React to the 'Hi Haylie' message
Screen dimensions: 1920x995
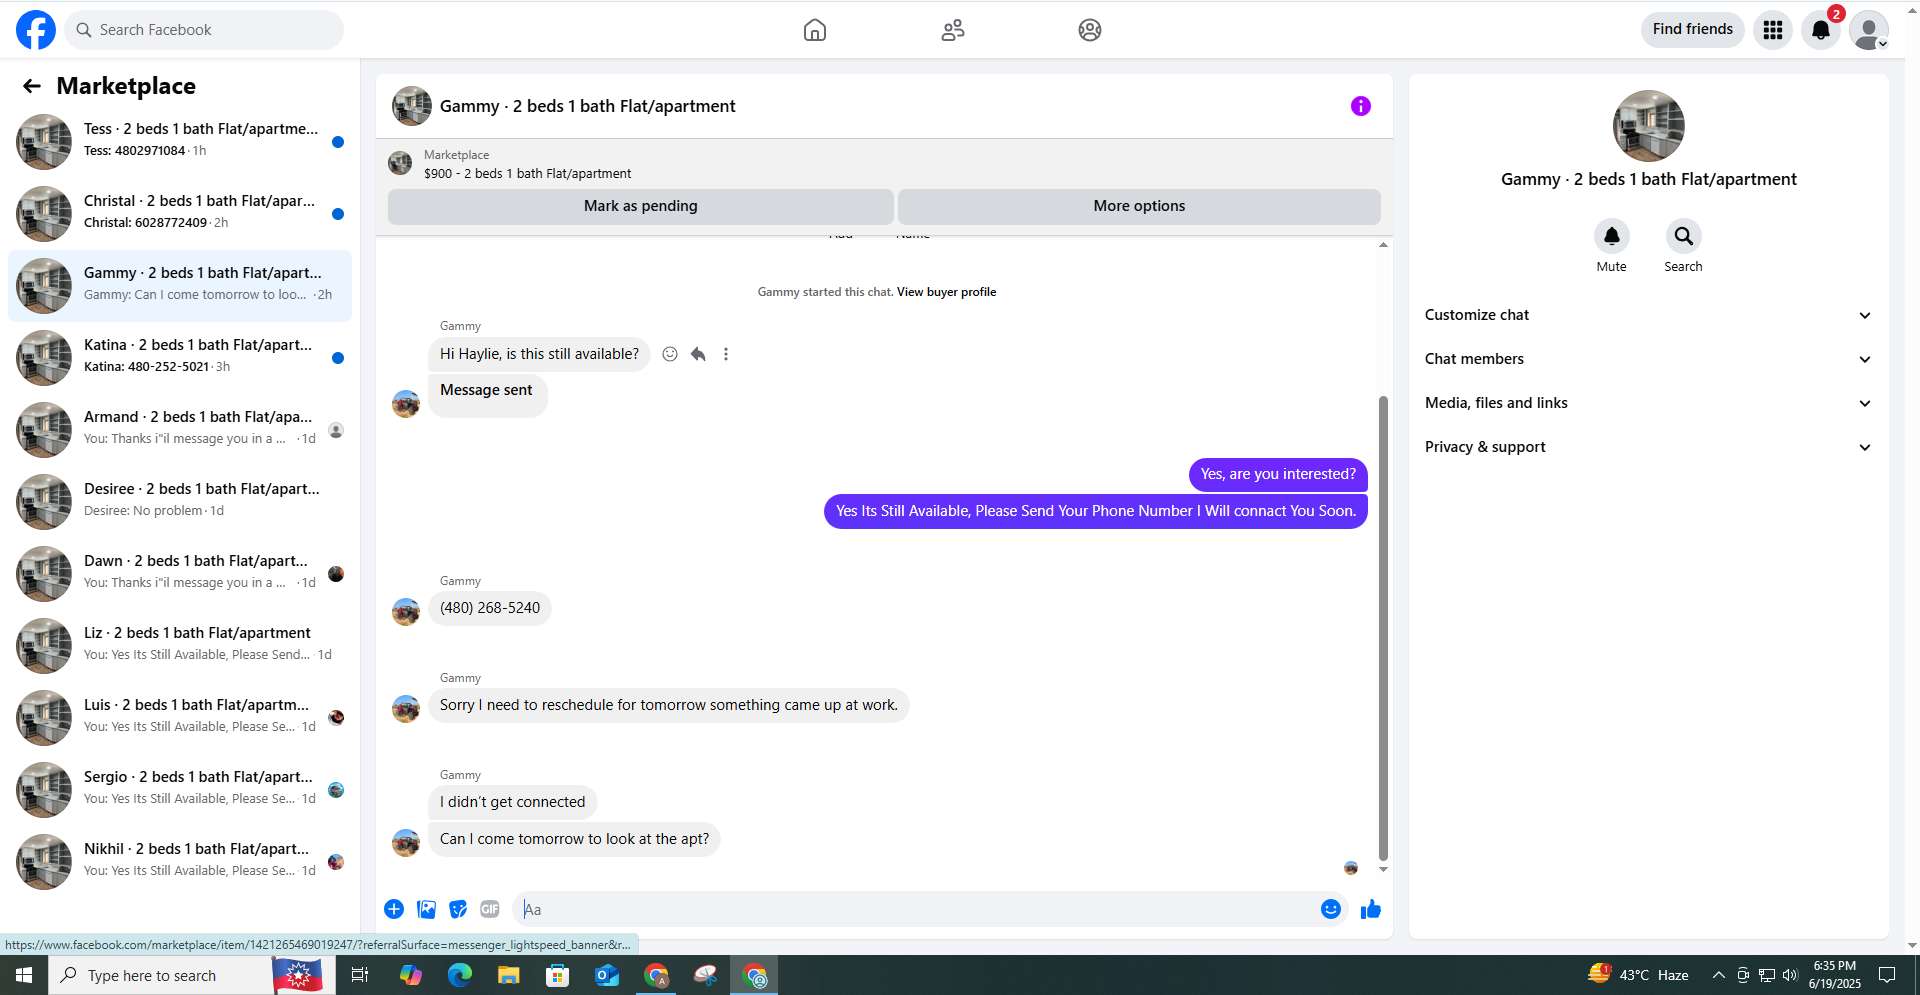point(670,354)
